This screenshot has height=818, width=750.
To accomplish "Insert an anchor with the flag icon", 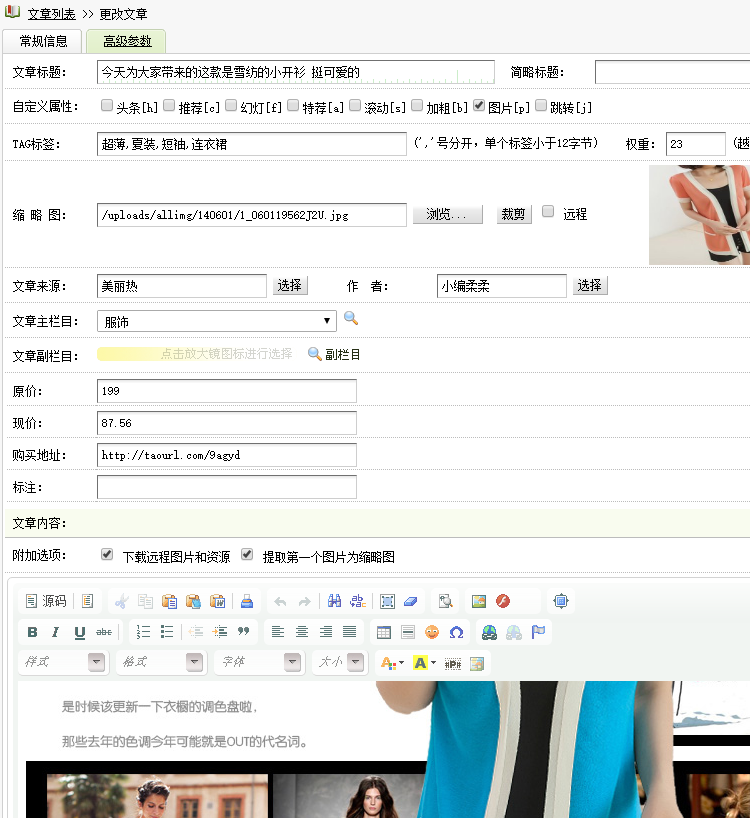I will click(538, 632).
